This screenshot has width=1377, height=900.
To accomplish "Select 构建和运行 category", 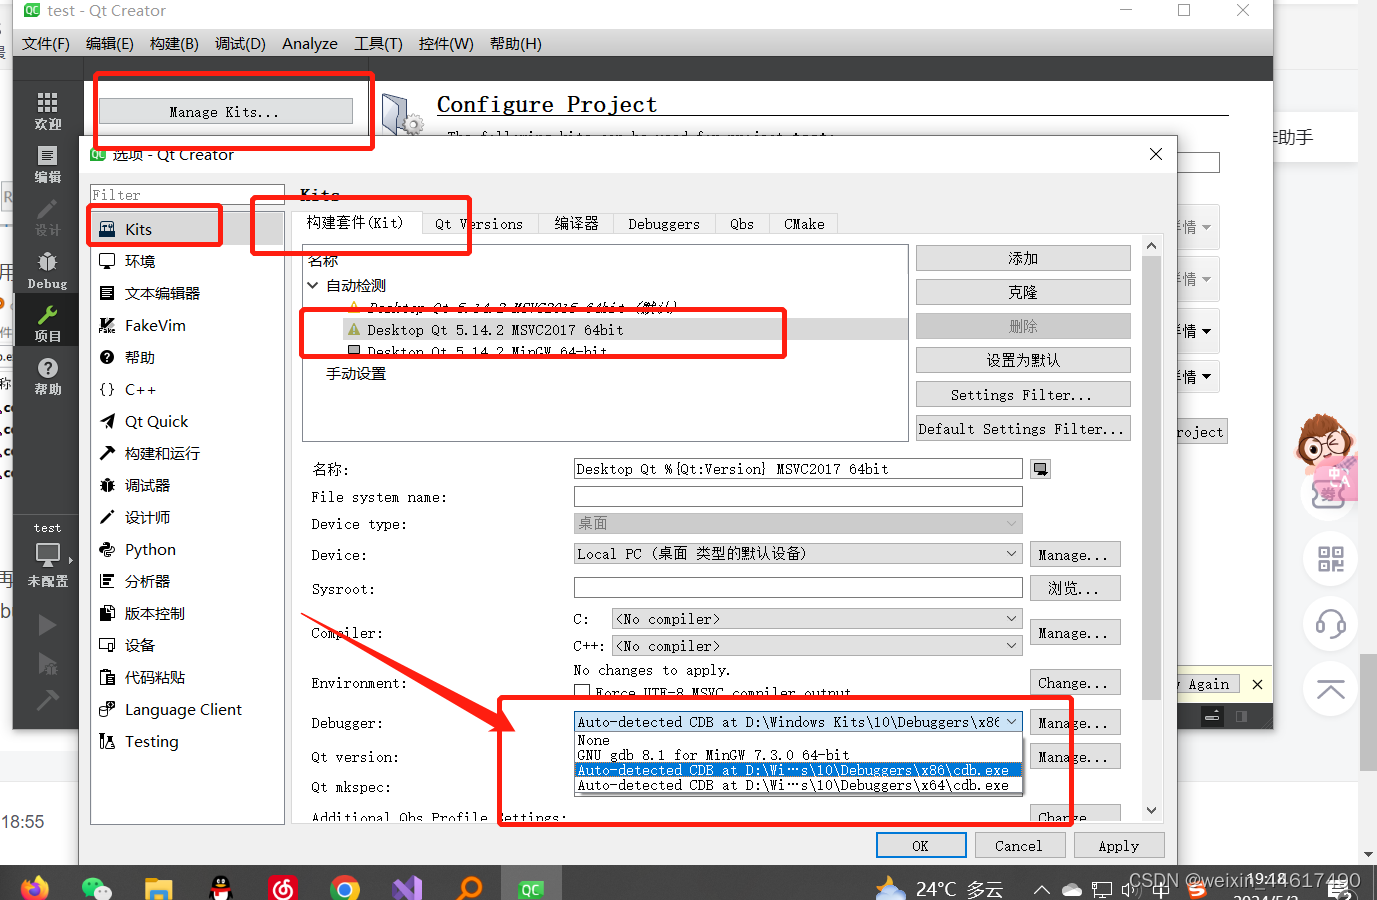I will [187, 453].
